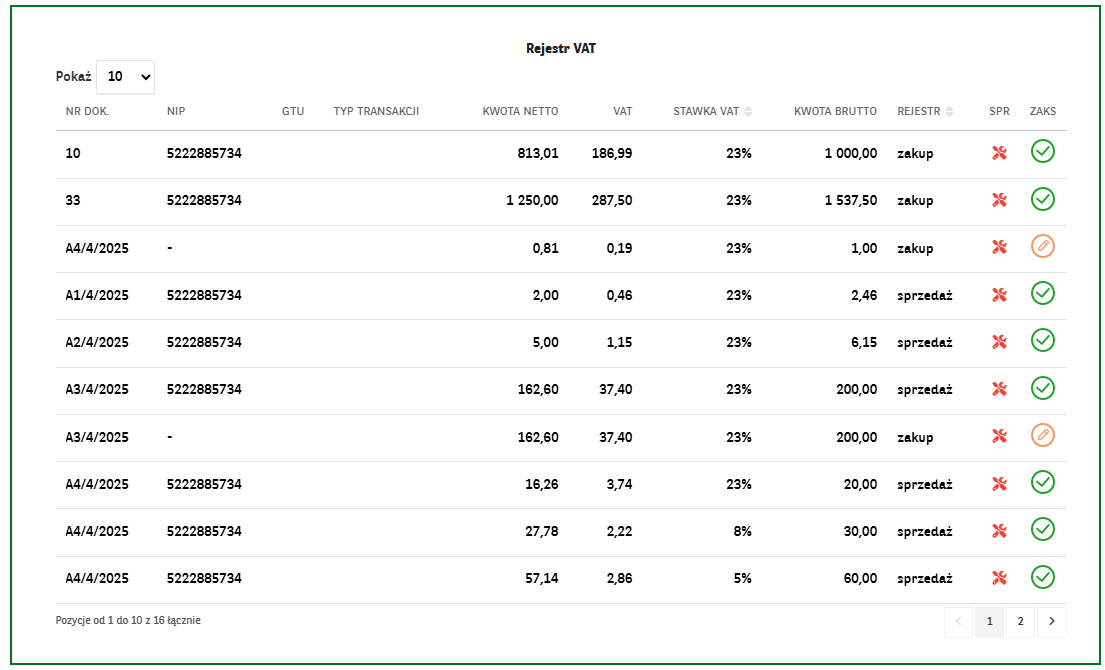
Task: Click the tools icon in the 1,00 brutto zakup row
Action: tap(999, 247)
